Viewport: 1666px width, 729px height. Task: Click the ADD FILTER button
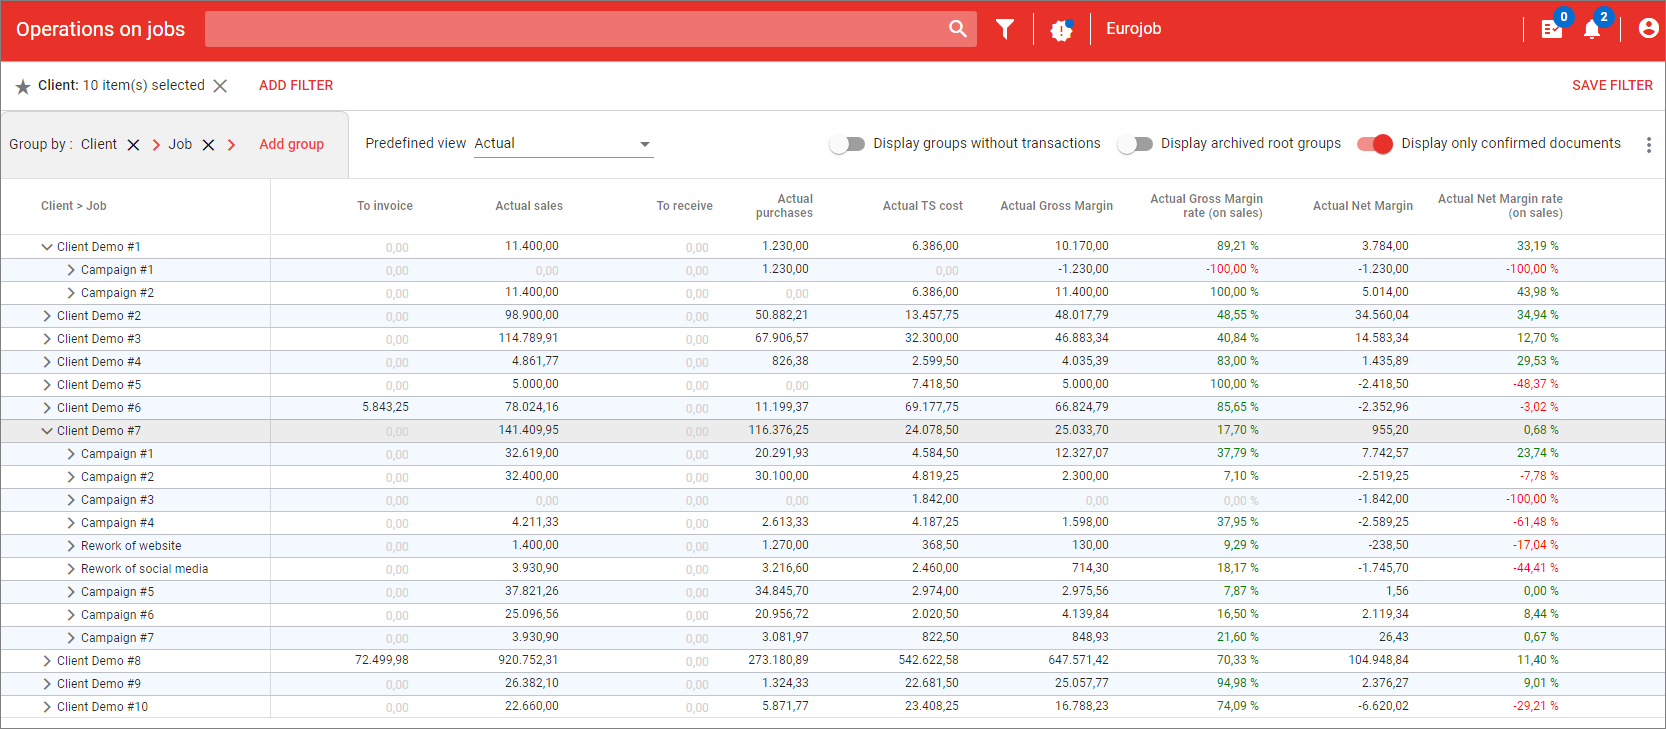(296, 86)
